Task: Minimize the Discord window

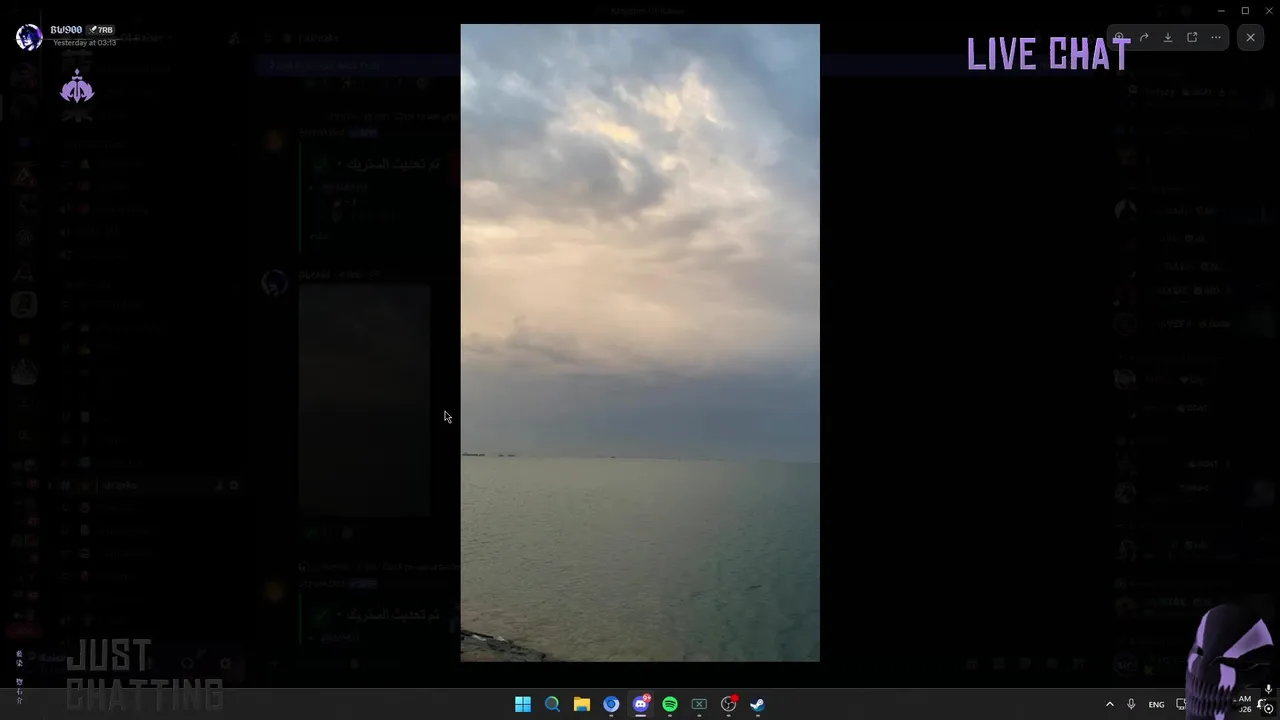Action: pos(1221,11)
